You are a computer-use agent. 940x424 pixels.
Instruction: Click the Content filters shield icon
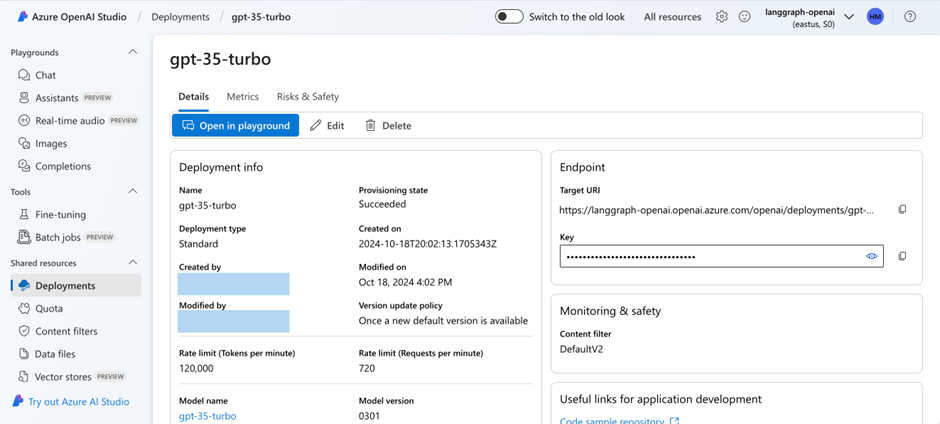[24, 331]
